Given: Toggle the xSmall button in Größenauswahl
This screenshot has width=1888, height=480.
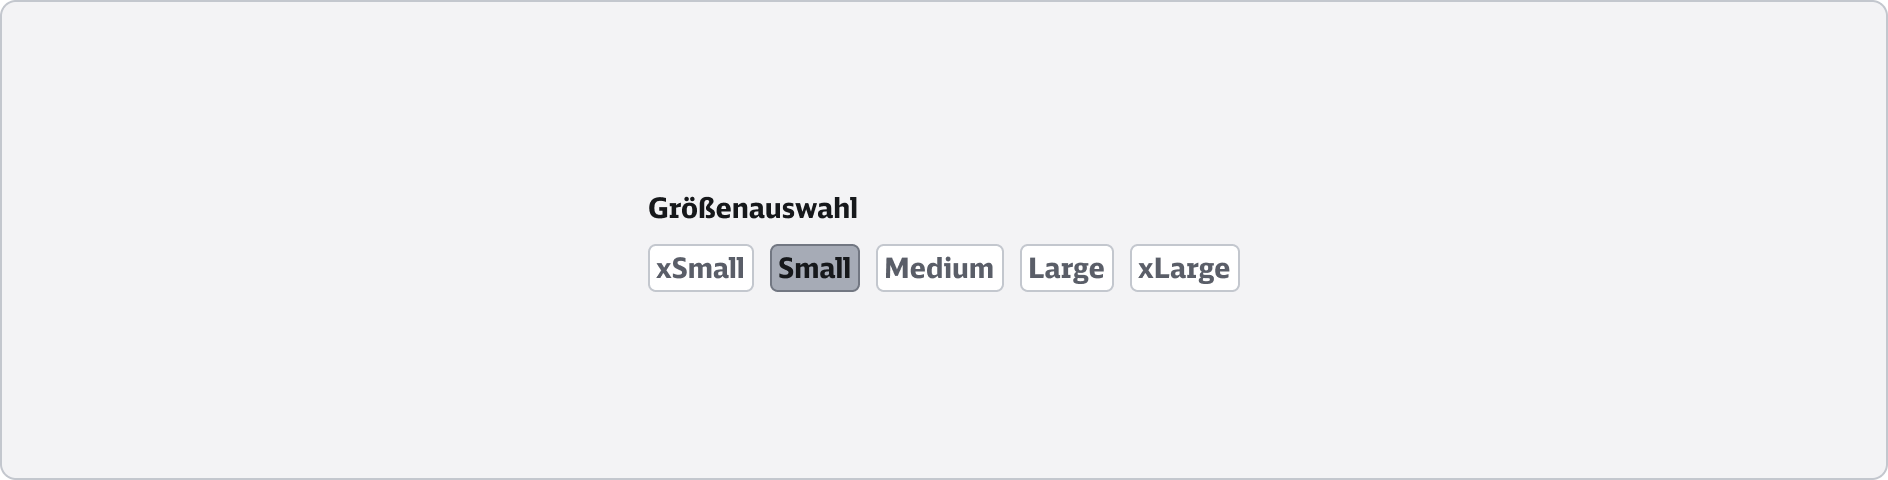Looking at the screenshot, I should pos(700,268).
